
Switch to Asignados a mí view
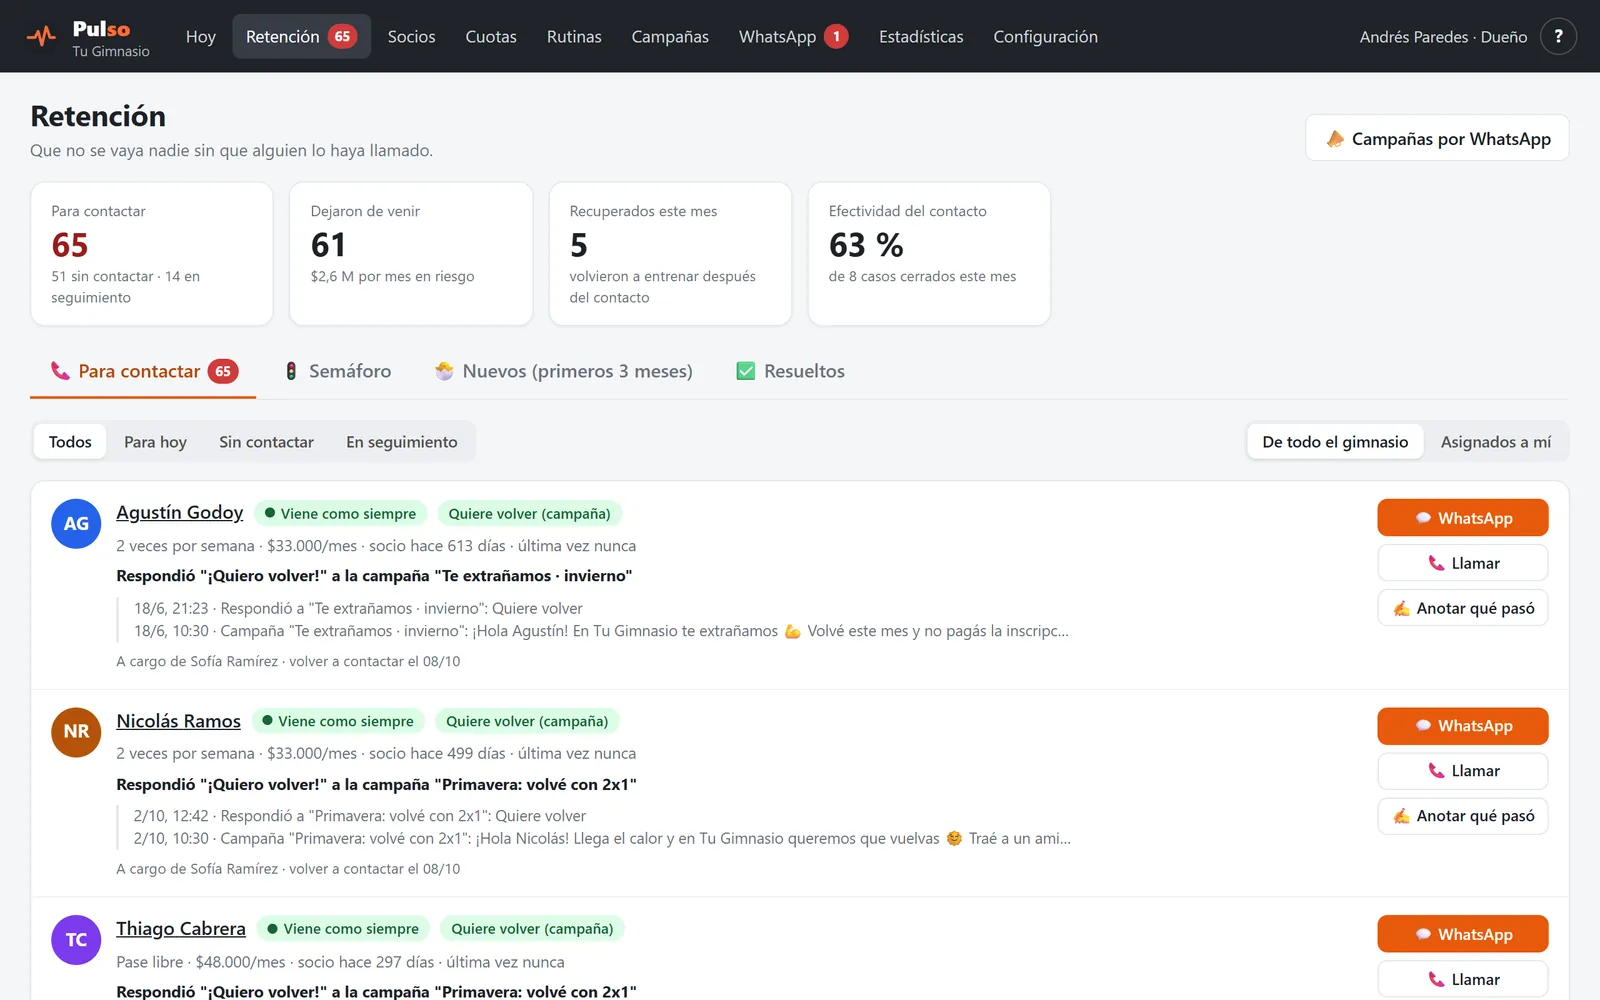tap(1496, 441)
